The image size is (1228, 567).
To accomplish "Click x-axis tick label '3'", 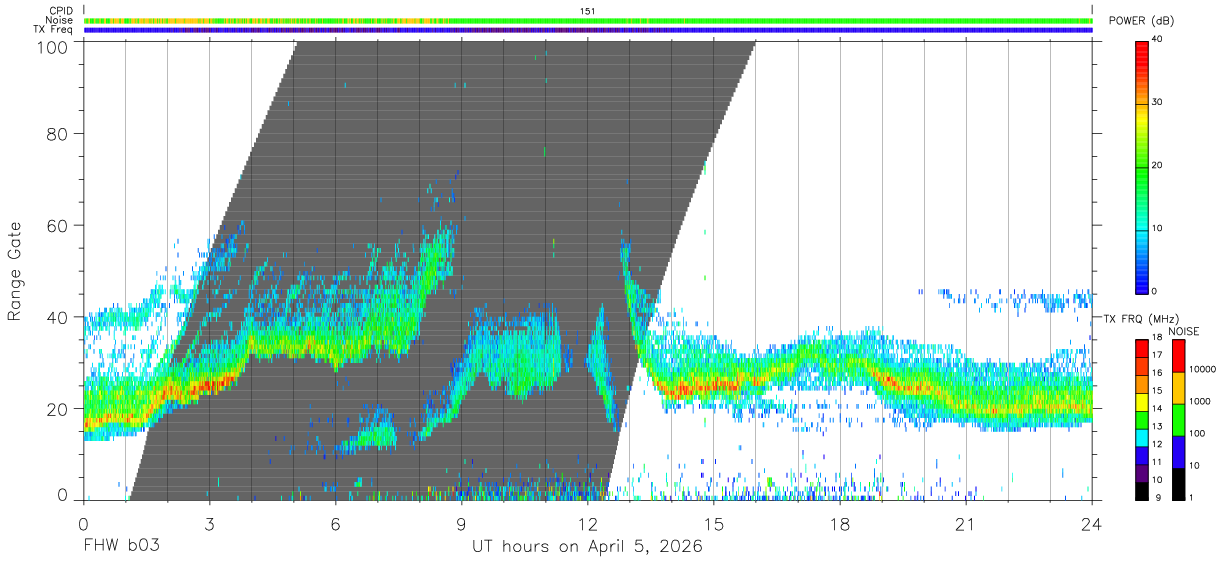I will (x=209, y=524).
